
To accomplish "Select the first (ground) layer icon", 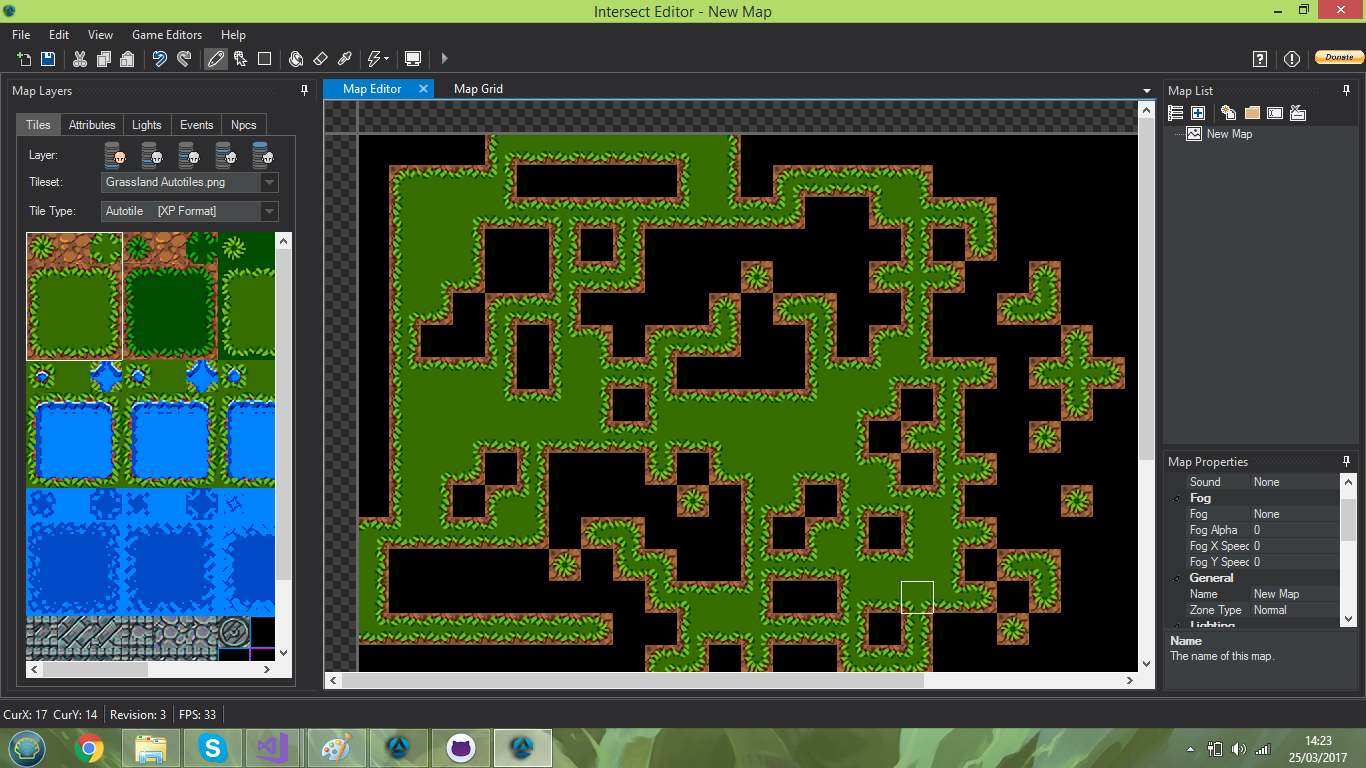I will [x=116, y=155].
